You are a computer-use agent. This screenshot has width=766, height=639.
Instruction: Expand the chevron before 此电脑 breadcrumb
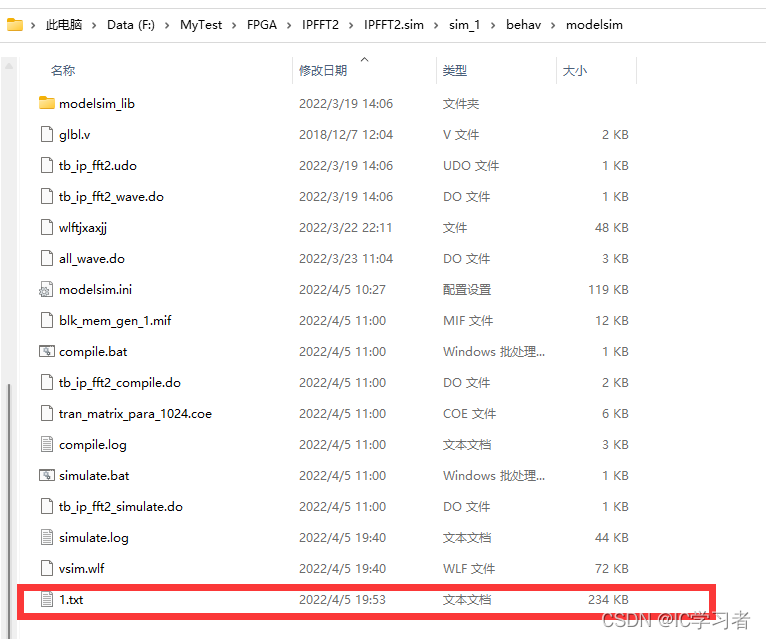tap(33, 25)
